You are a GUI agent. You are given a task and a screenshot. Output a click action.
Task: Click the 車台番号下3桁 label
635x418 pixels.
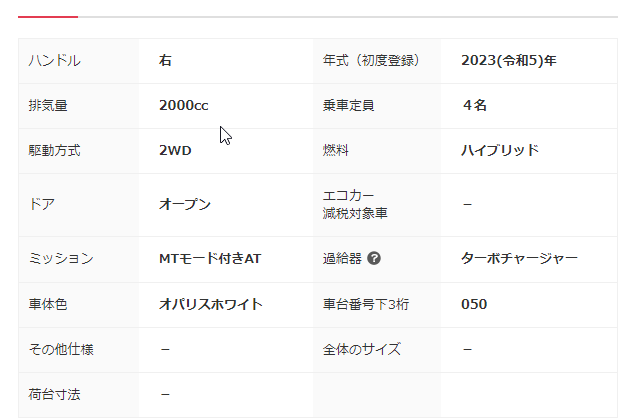(x=366, y=304)
